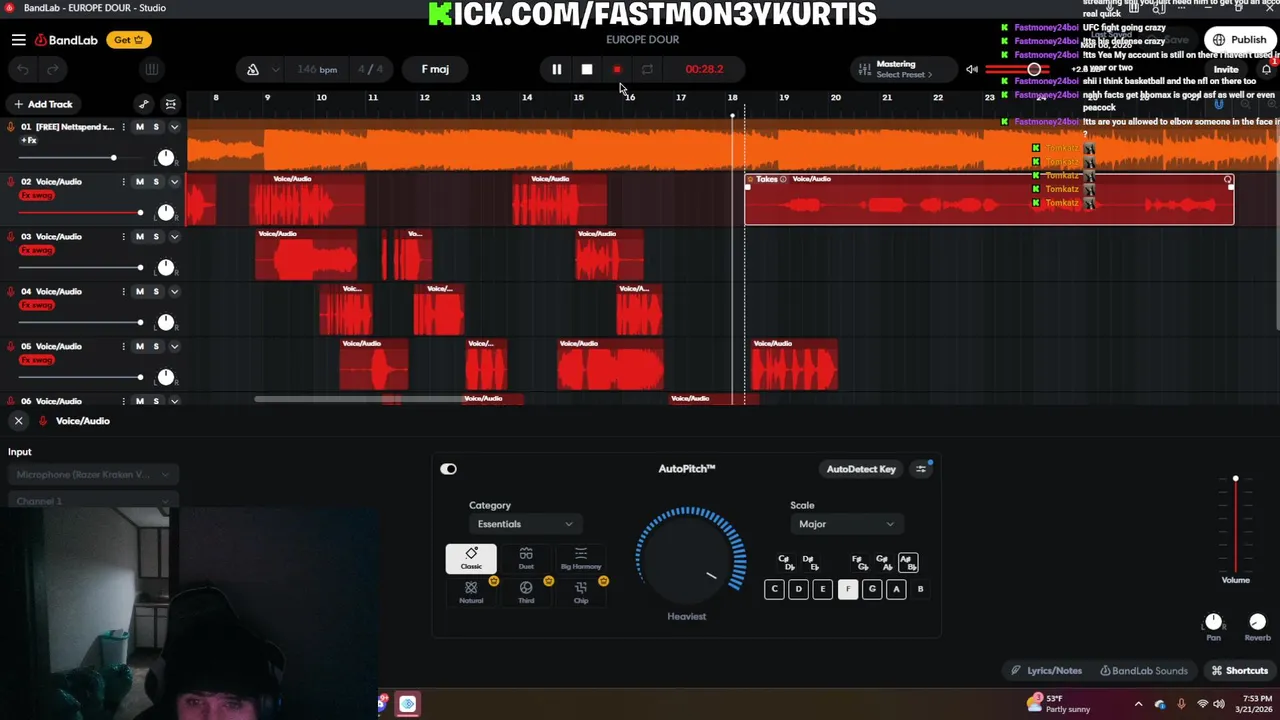
Task: Toggle the metronome icon
Action: click(x=253, y=69)
